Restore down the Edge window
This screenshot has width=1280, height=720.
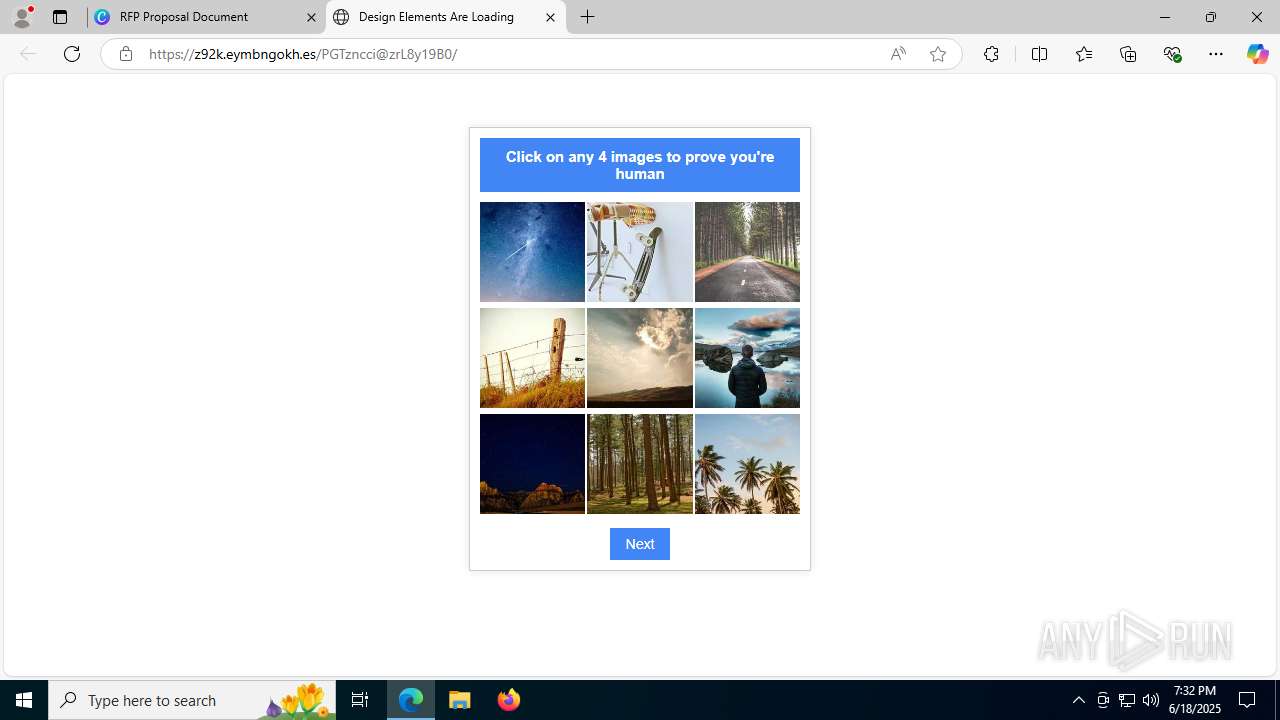1211,17
